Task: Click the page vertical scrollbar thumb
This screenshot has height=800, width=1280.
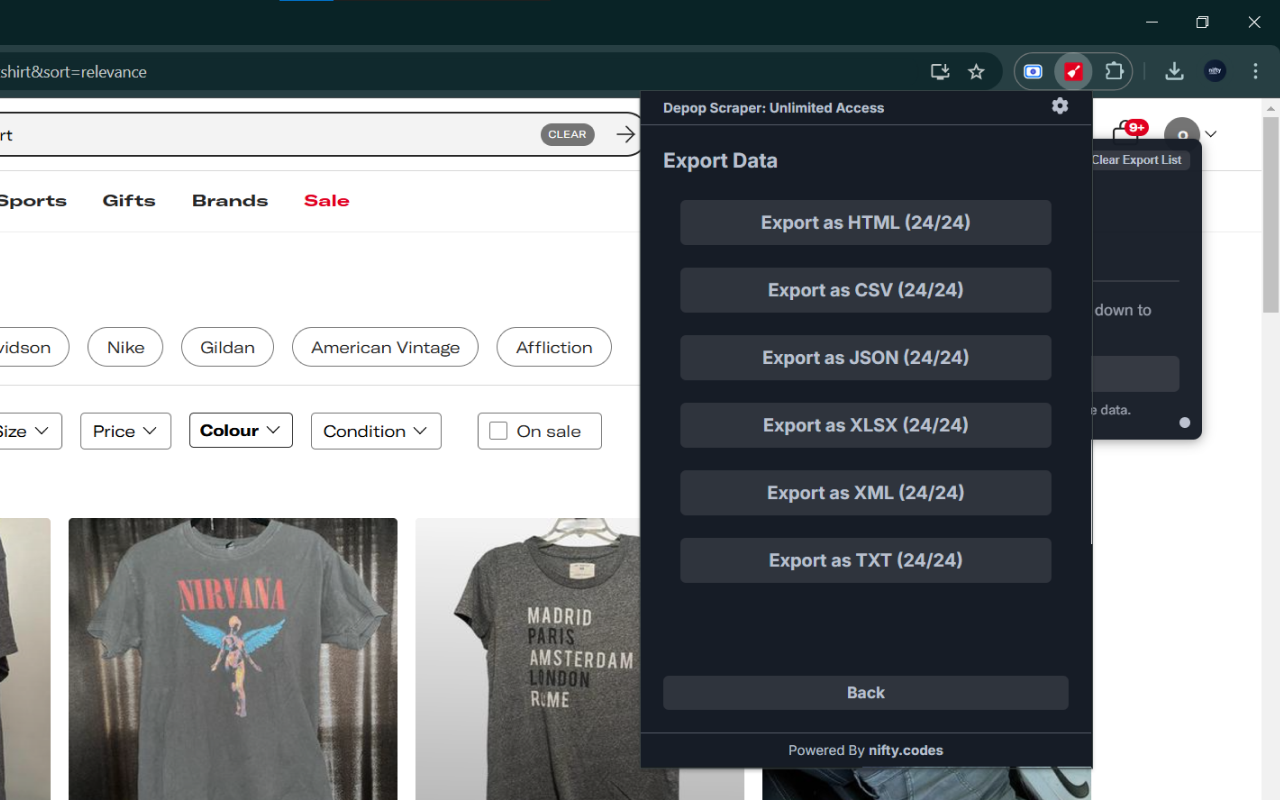Action: coord(1271,215)
